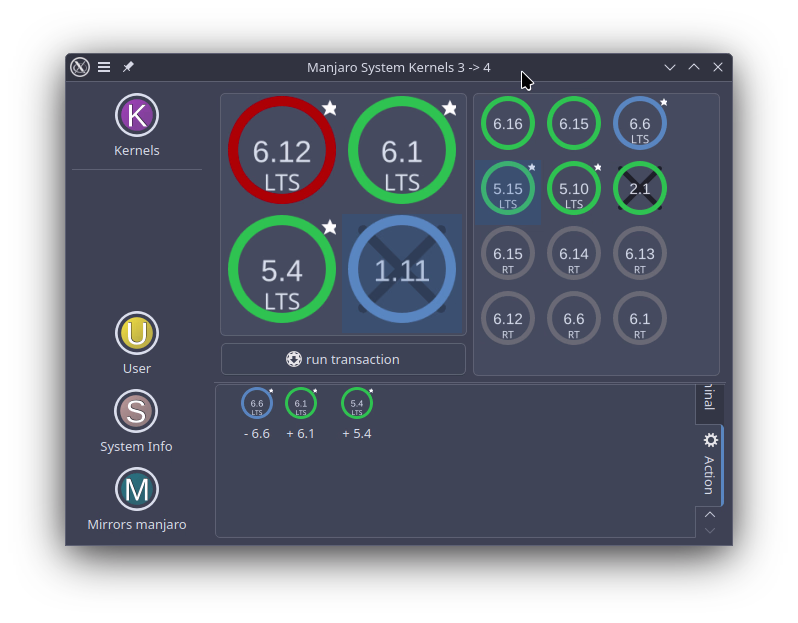Select the blue 6.6 LTS kernel in the available grid
Screen dimensions: 798x623
[640, 123]
